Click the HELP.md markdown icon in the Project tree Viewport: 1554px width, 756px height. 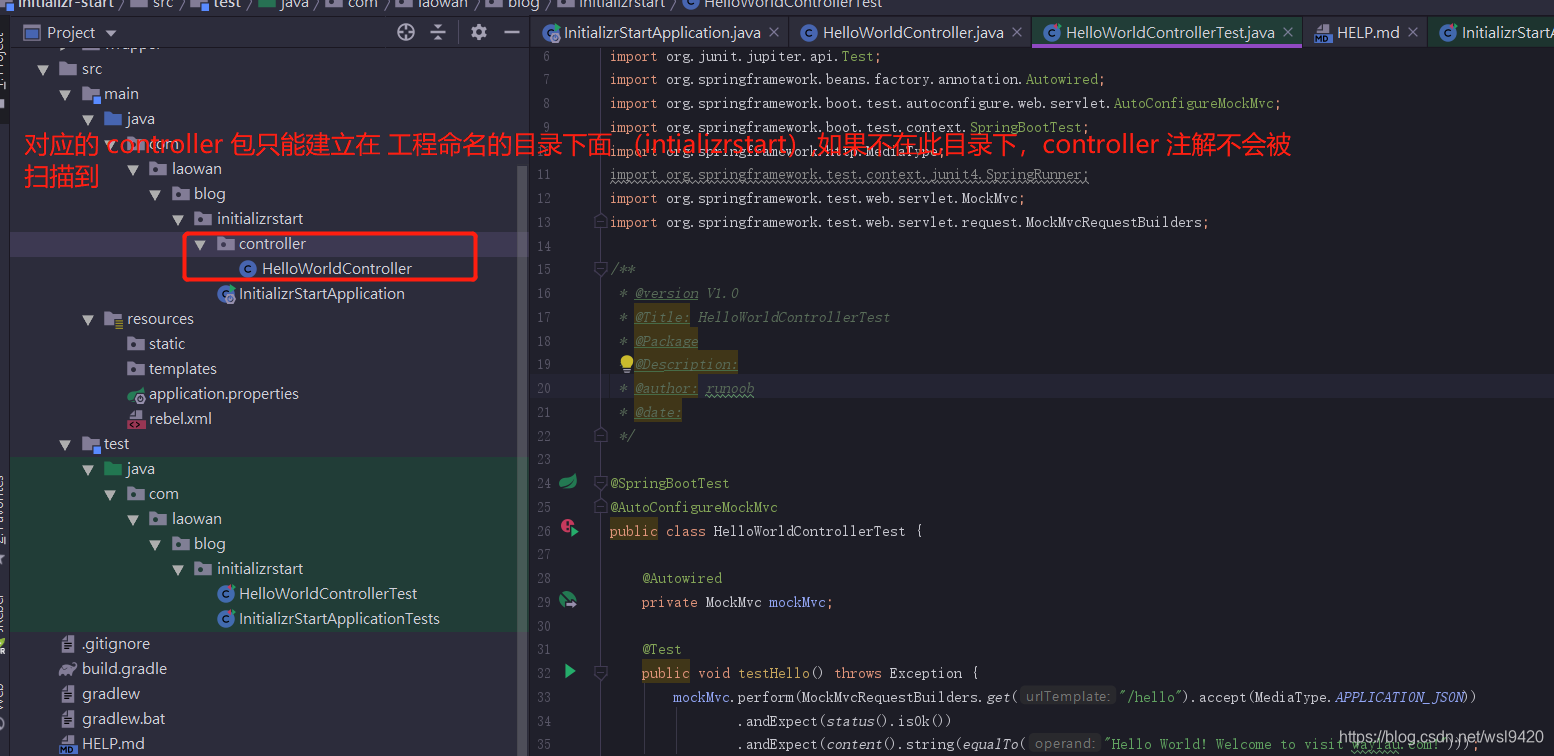[69, 744]
